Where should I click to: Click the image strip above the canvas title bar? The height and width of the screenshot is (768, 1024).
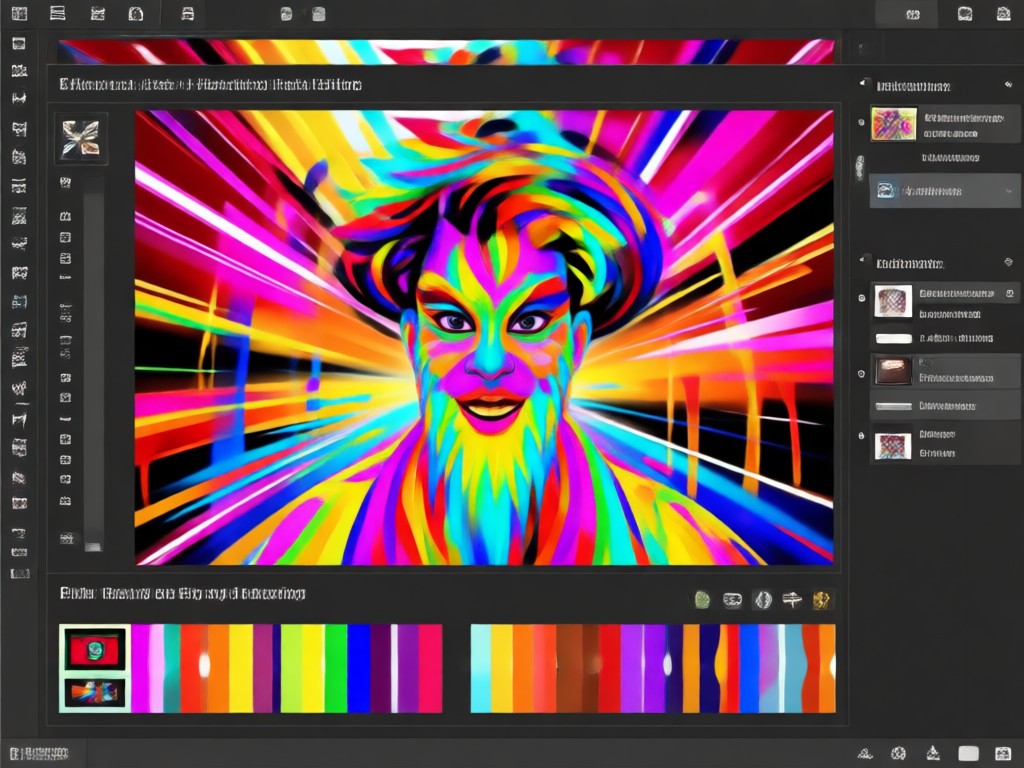click(446, 52)
